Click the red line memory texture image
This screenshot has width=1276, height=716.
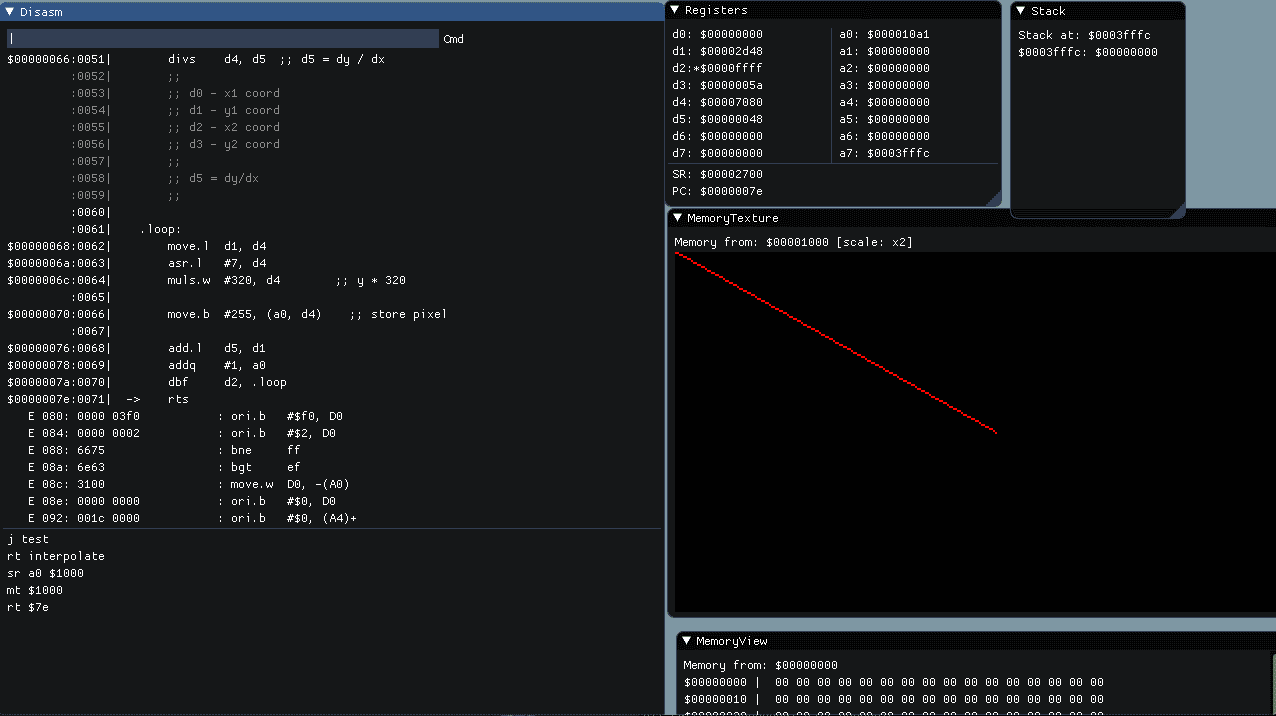(x=975, y=432)
